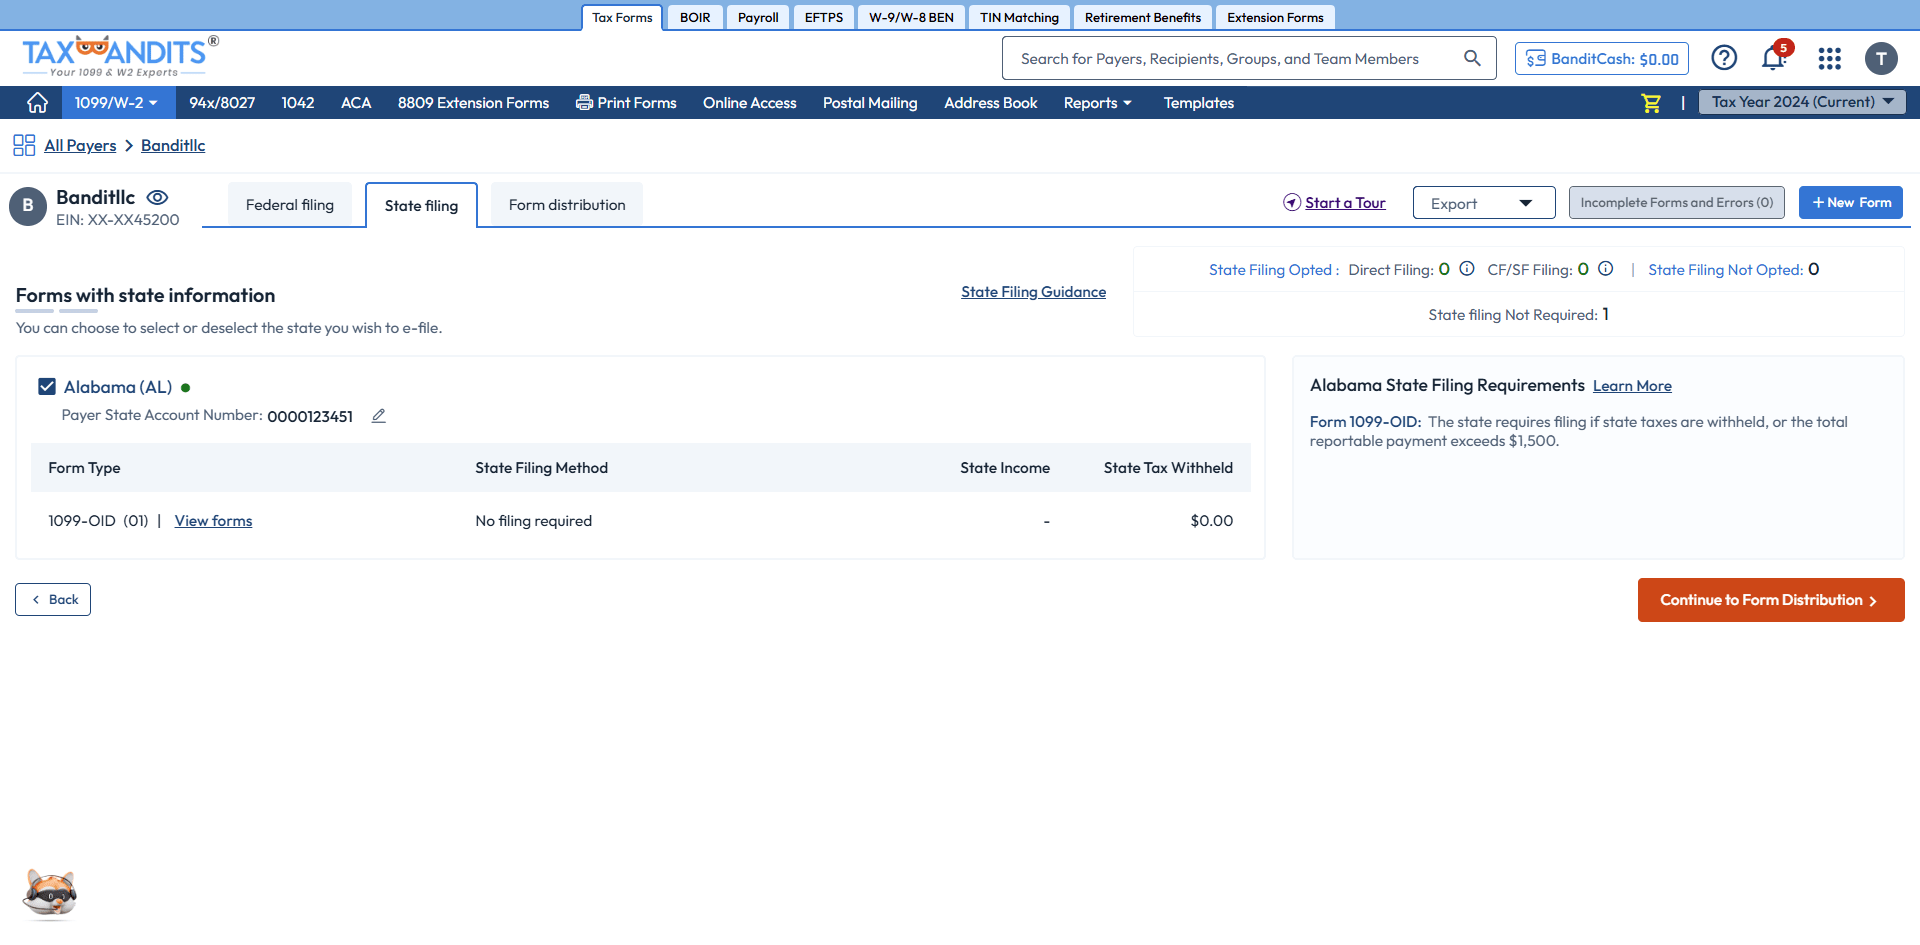The height and width of the screenshot is (945, 1920).
Task: Open user profile avatar T
Action: point(1881,59)
